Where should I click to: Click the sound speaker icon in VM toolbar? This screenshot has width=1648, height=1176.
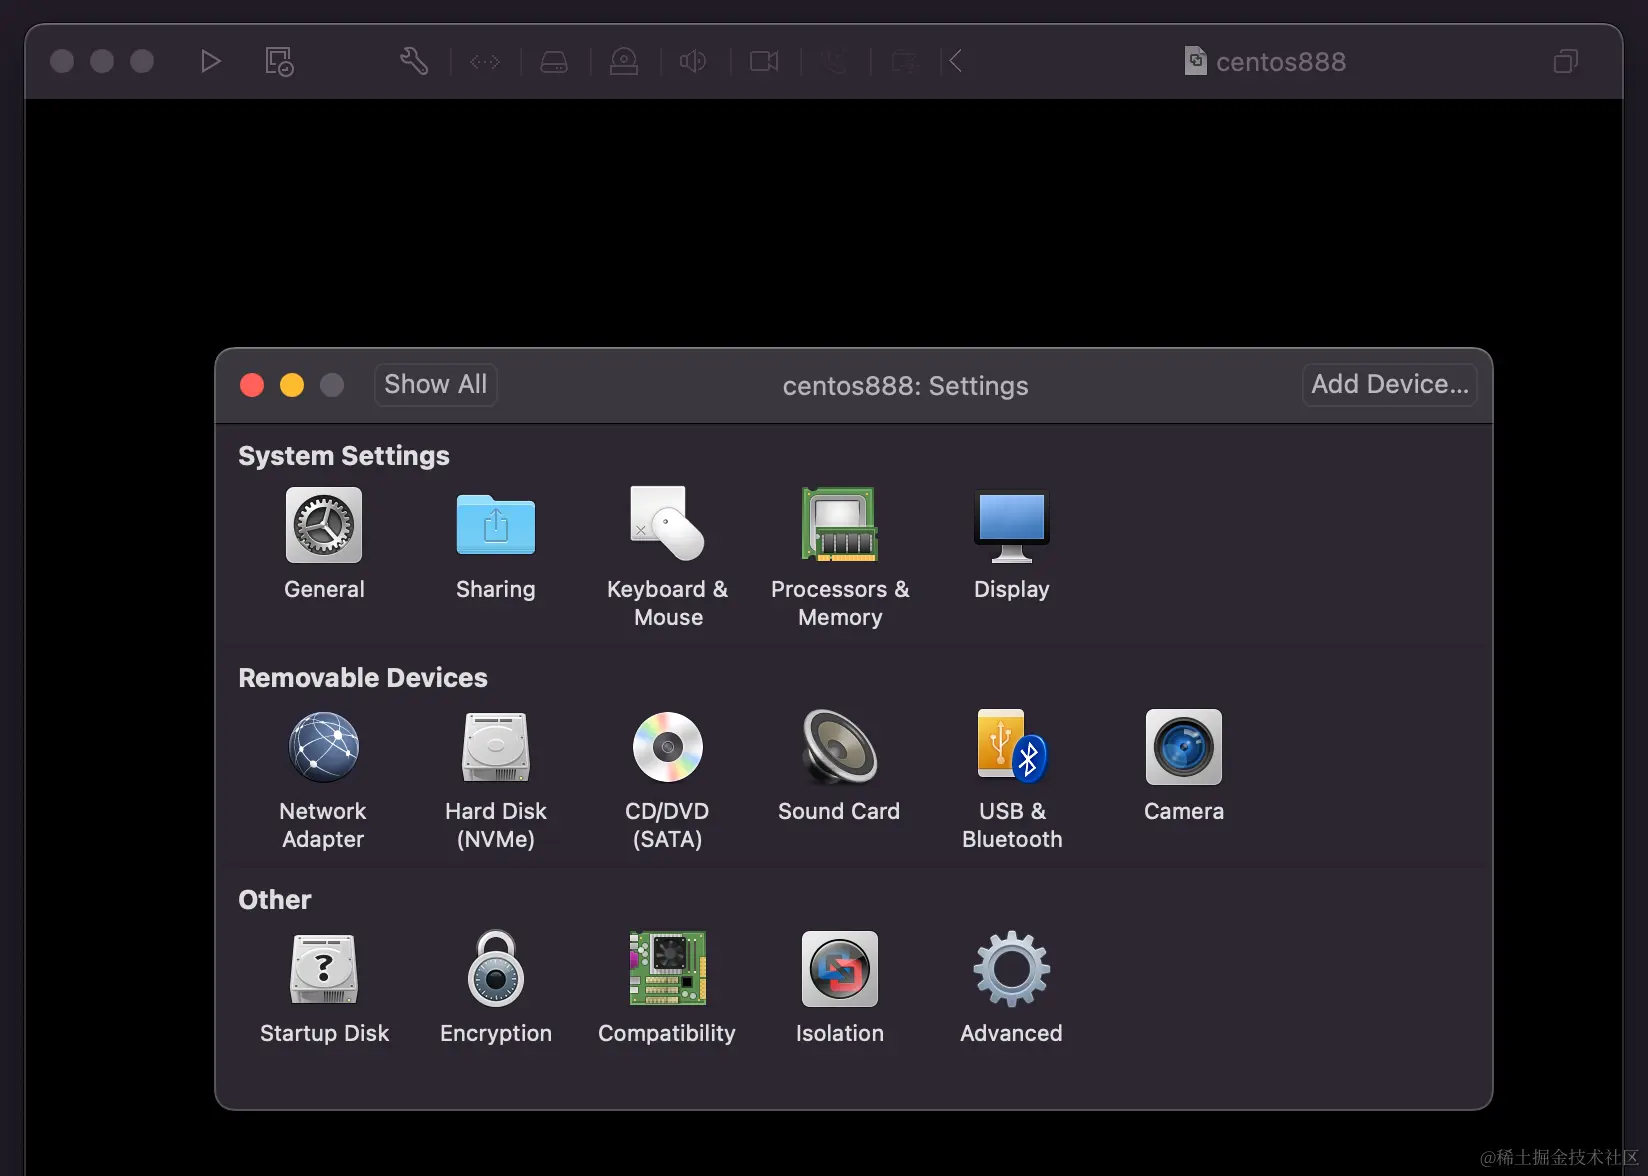(693, 61)
